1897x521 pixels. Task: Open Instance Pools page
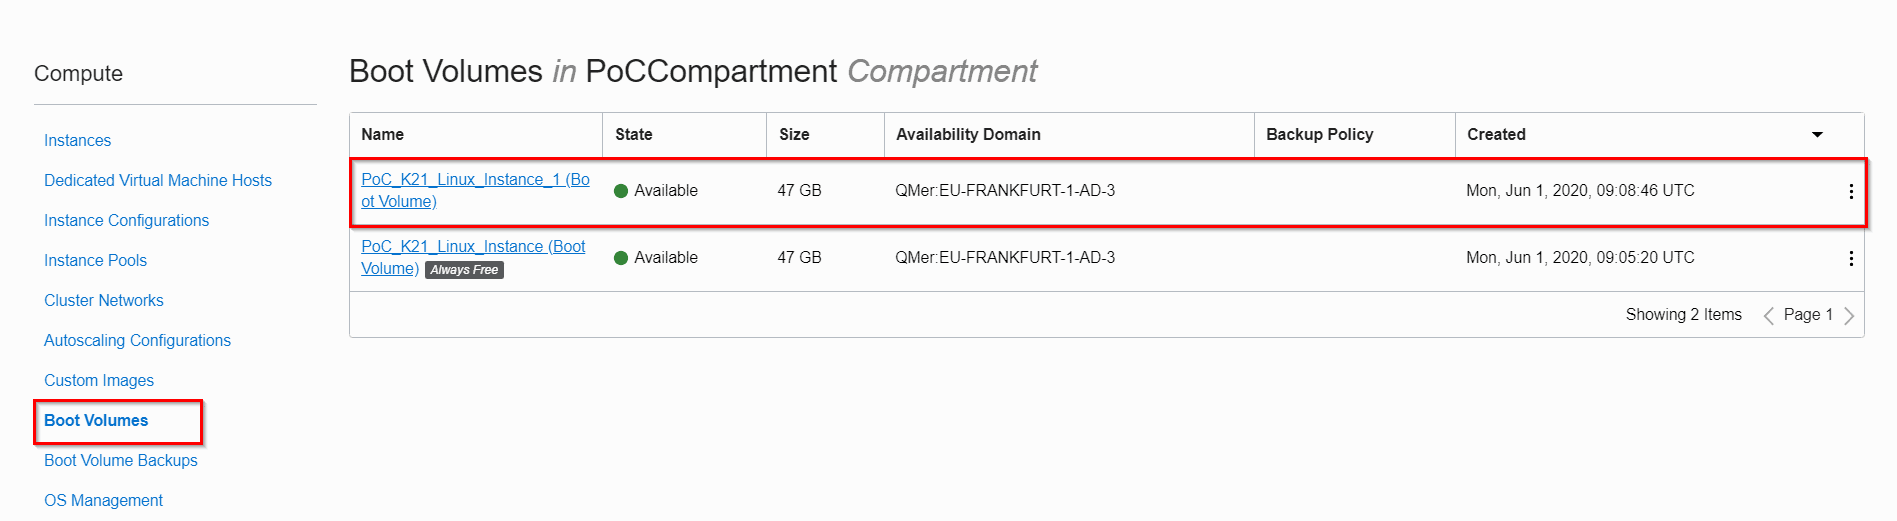click(x=95, y=261)
